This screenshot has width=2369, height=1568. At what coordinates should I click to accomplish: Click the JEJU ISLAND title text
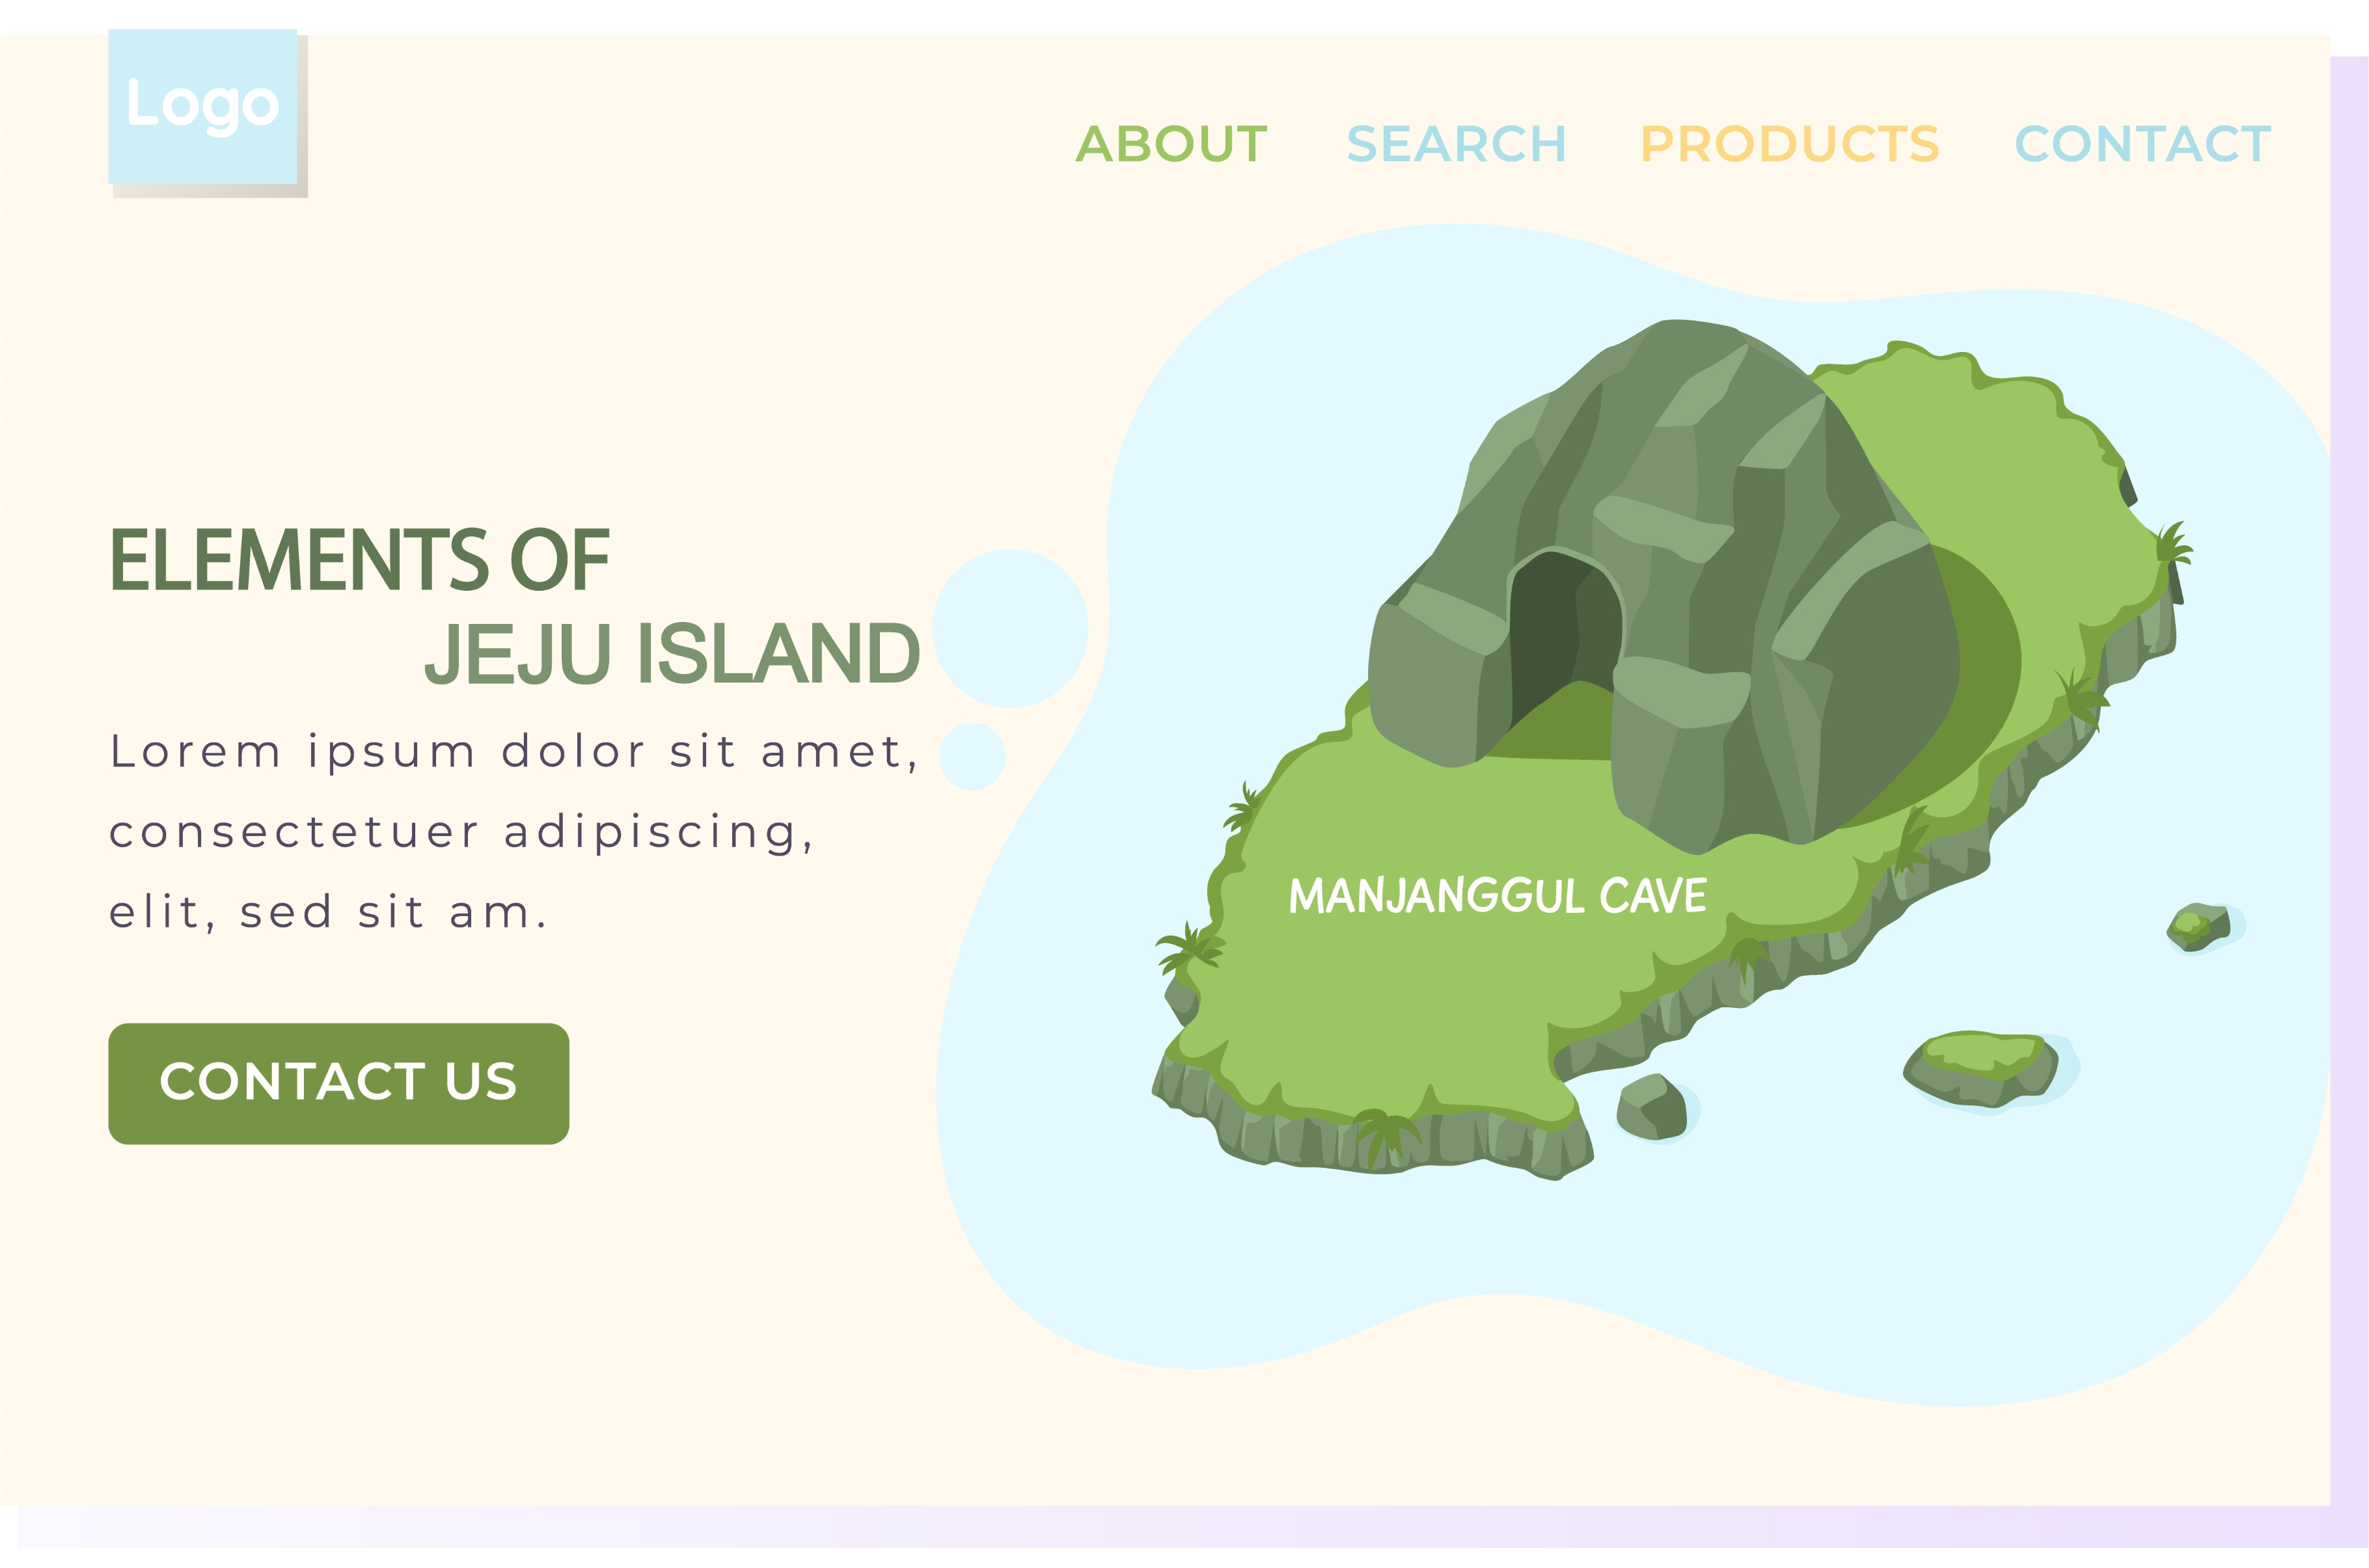click(x=671, y=654)
